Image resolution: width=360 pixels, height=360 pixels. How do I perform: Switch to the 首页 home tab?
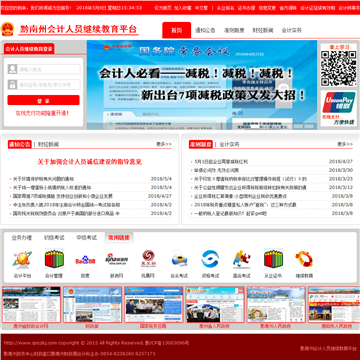click(x=177, y=30)
